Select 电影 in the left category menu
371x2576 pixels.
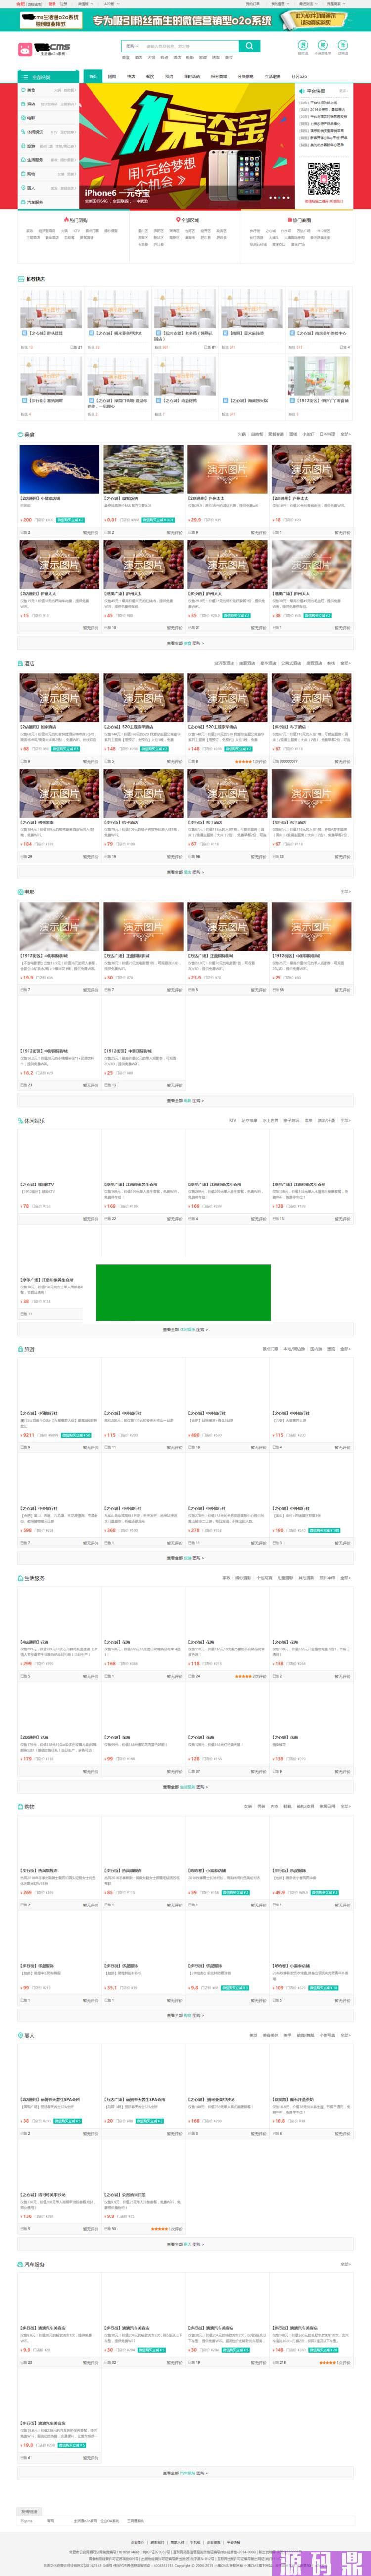31,118
